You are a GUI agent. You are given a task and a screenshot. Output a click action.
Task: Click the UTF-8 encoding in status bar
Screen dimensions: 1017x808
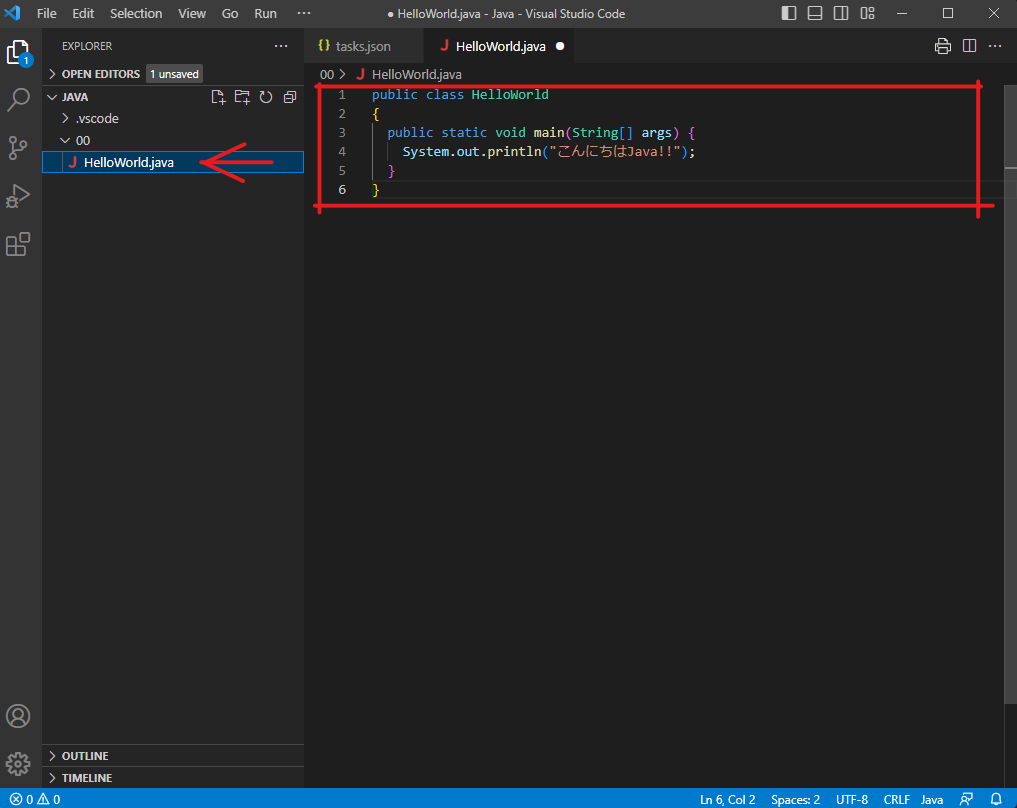(x=852, y=799)
